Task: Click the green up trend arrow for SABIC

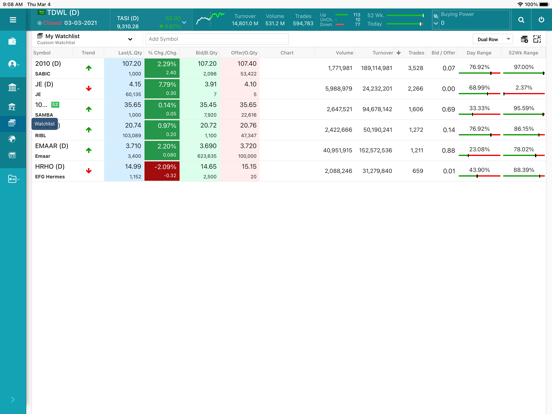Action: click(x=89, y=68)
